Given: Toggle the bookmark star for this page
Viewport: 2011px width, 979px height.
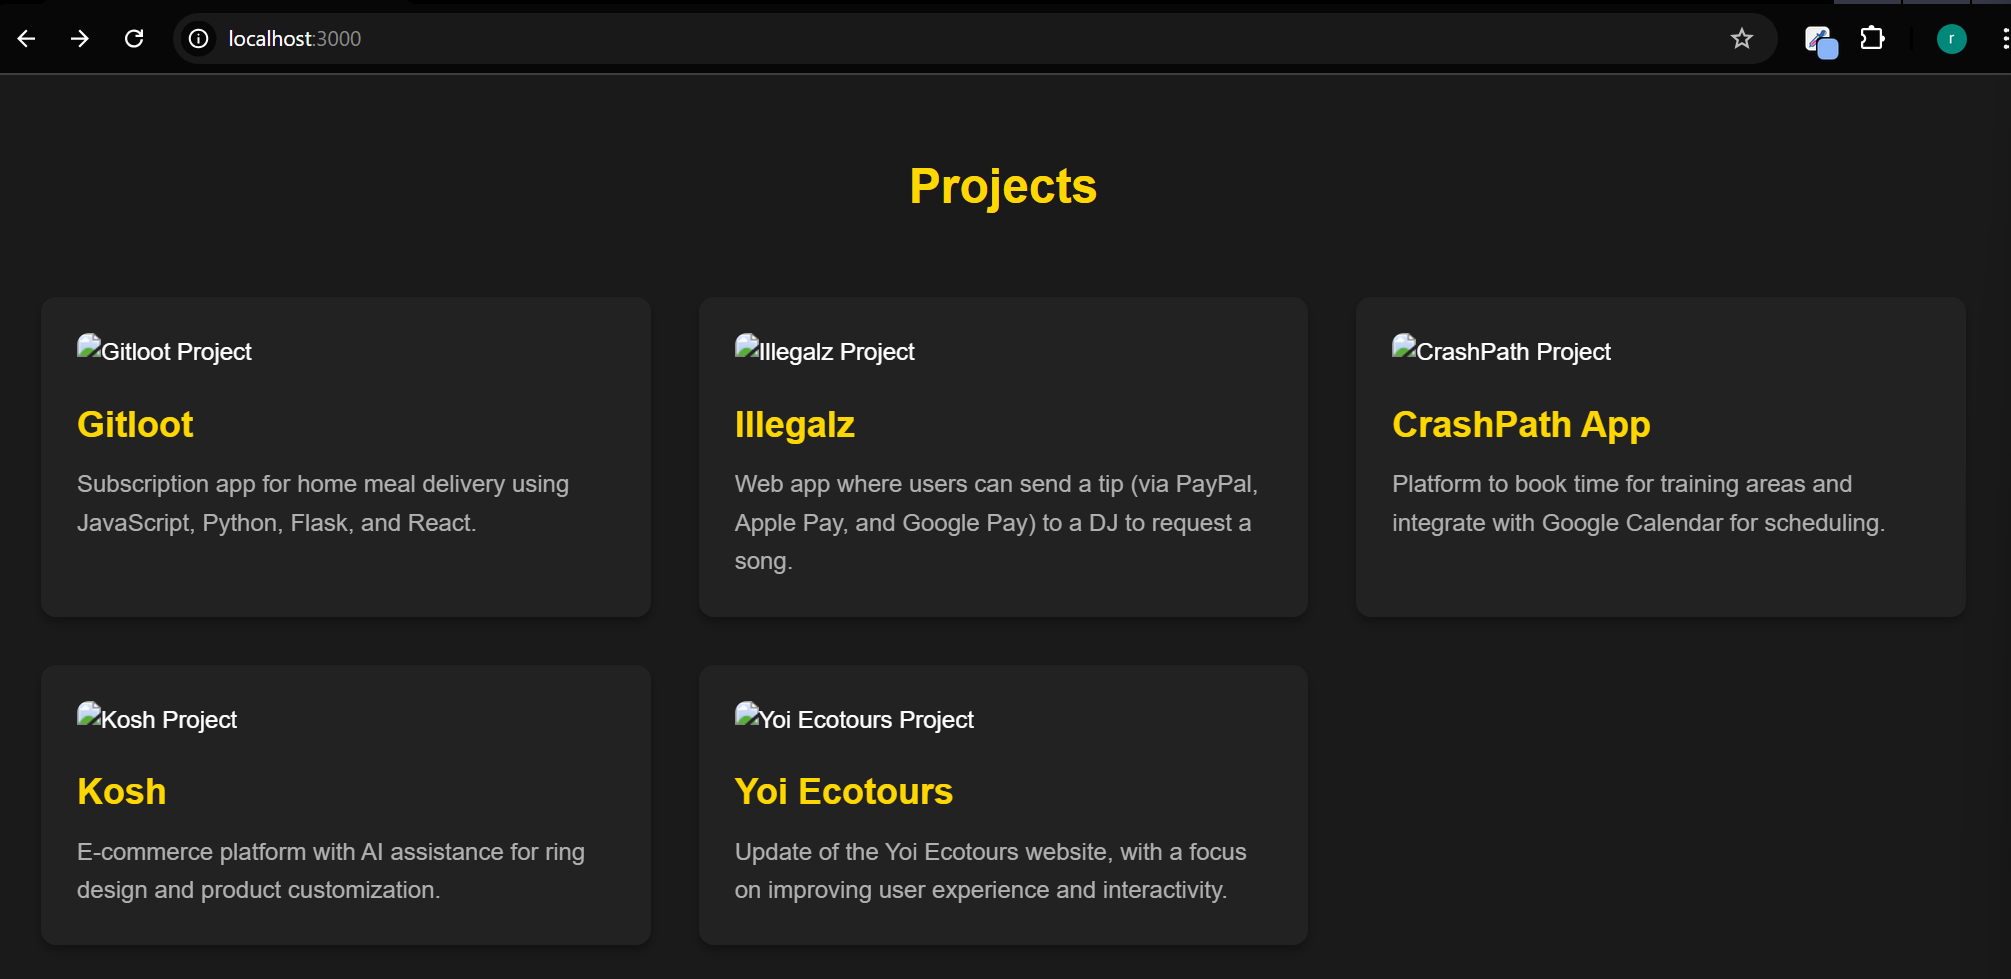Looking at the screenshot, I should 1742,38.
